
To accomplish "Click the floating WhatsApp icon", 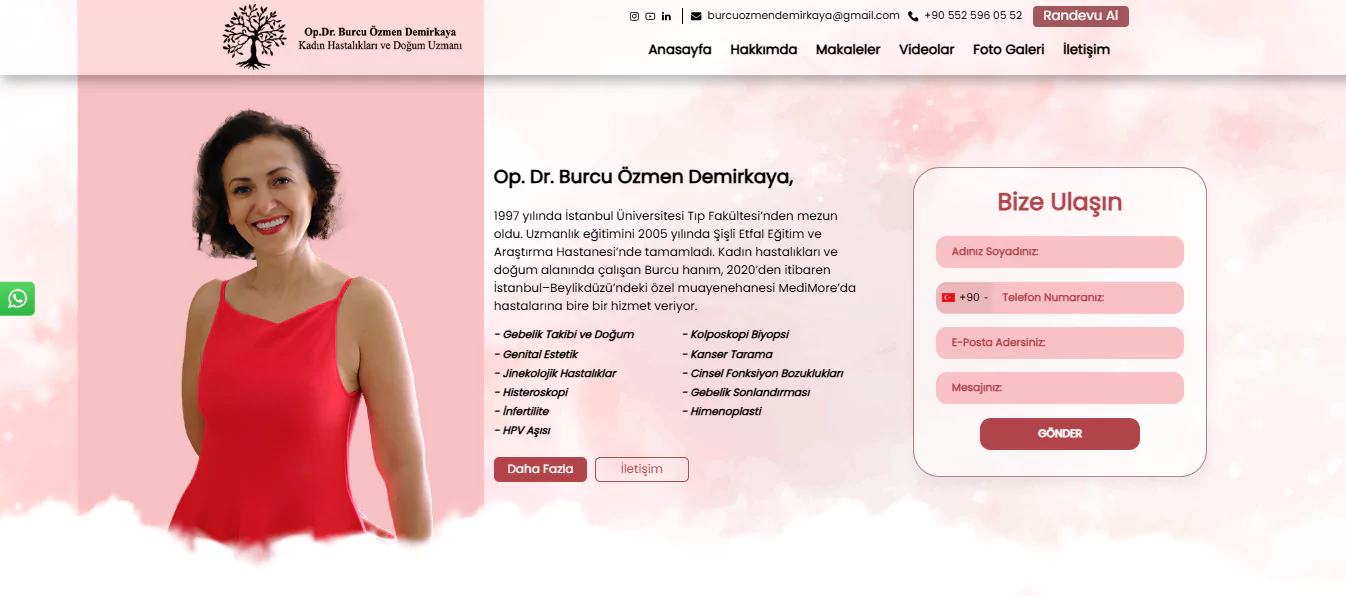I will 17,298.
